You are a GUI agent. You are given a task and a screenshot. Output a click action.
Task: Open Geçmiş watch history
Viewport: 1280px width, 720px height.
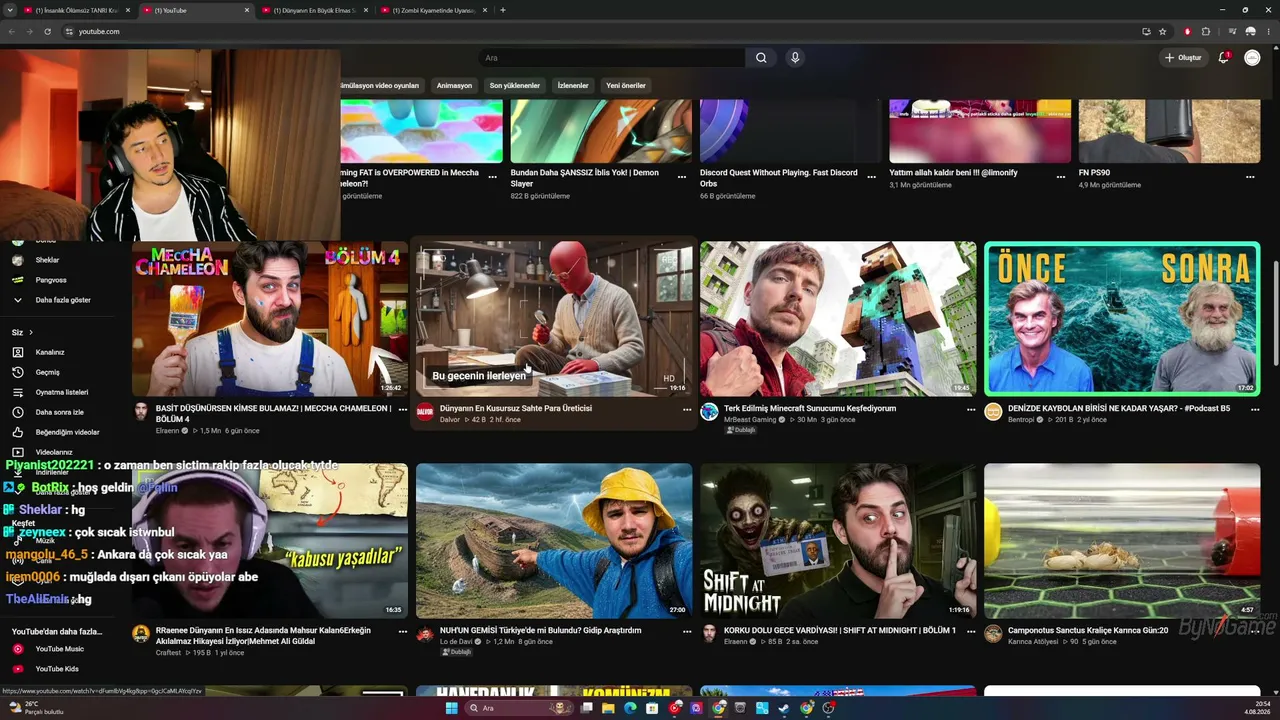[x=47, y=372]
